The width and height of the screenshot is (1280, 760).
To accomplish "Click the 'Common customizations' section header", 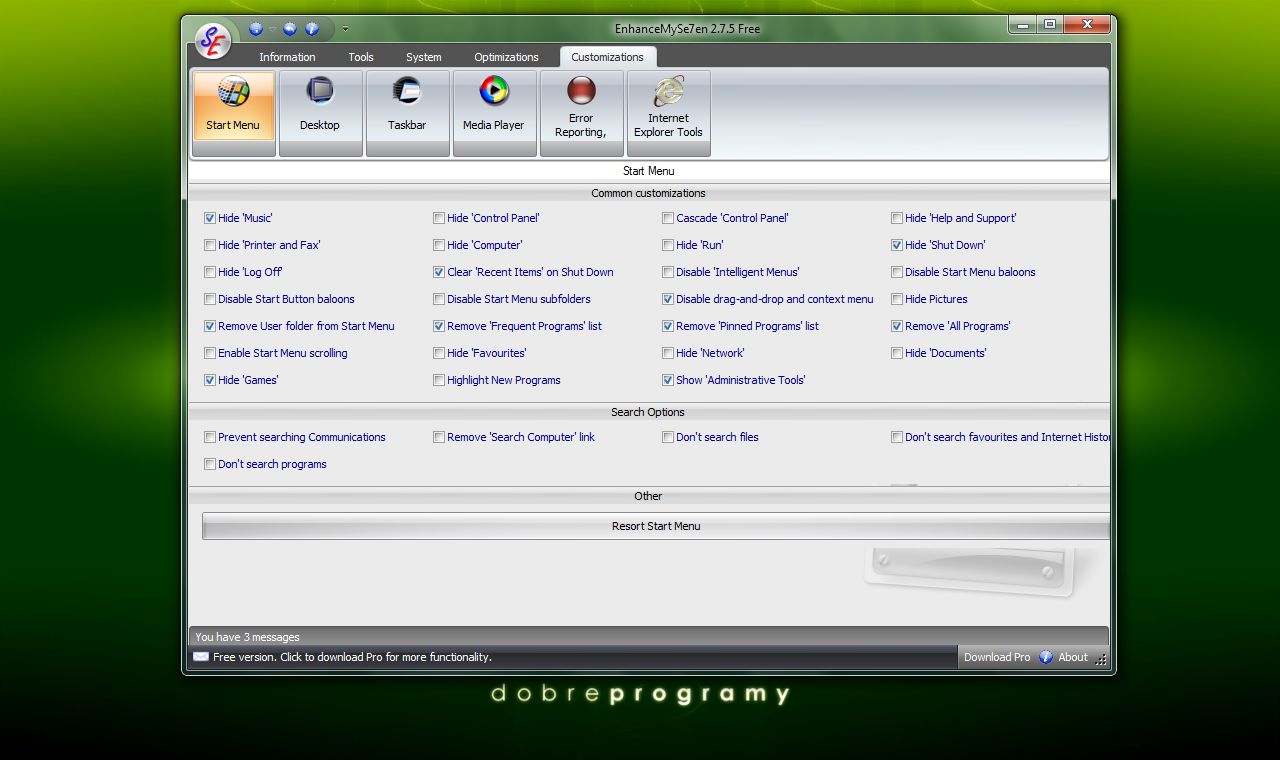I will [648, 193].
